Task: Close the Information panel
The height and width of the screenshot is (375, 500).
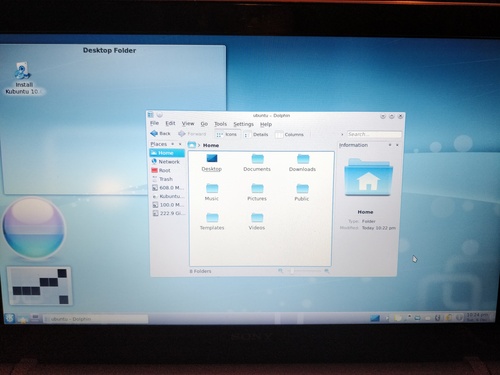Action: pos(397,145)
